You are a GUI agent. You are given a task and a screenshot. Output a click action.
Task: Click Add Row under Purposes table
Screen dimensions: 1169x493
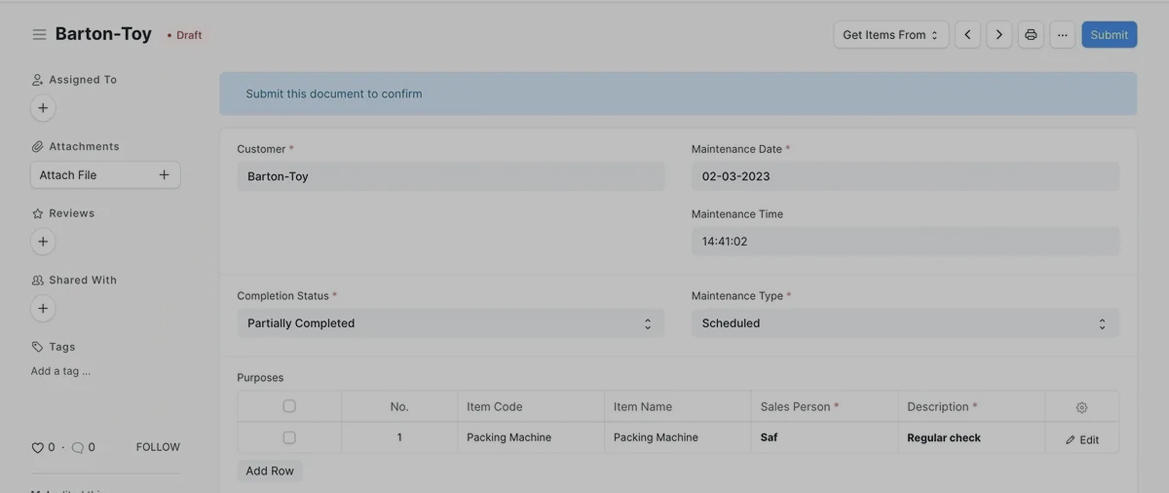[270, 471]
